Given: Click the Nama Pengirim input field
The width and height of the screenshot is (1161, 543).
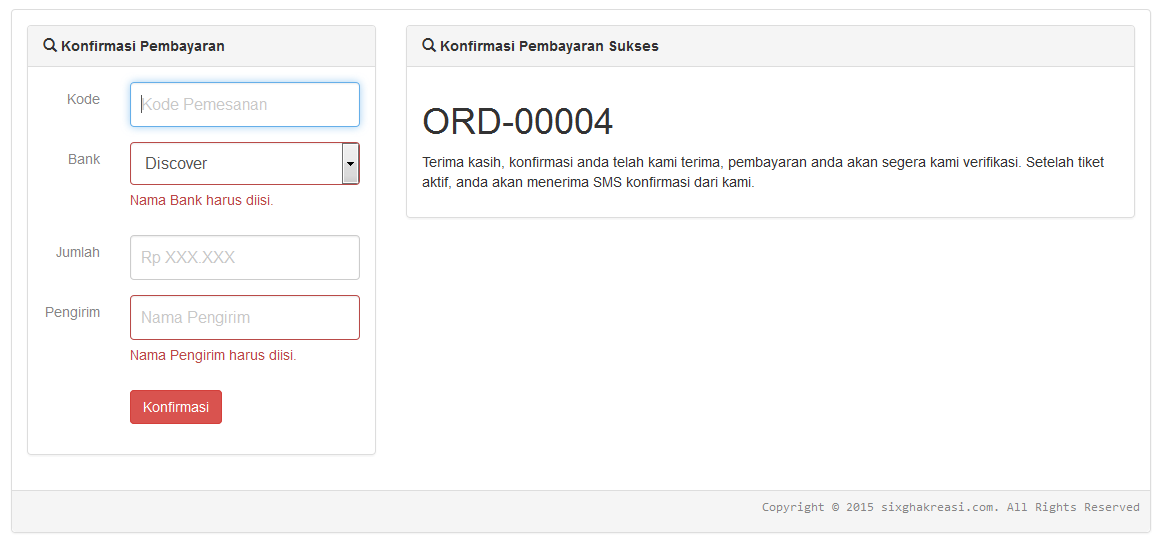Looking at the screenshot, I should [245, 318].
